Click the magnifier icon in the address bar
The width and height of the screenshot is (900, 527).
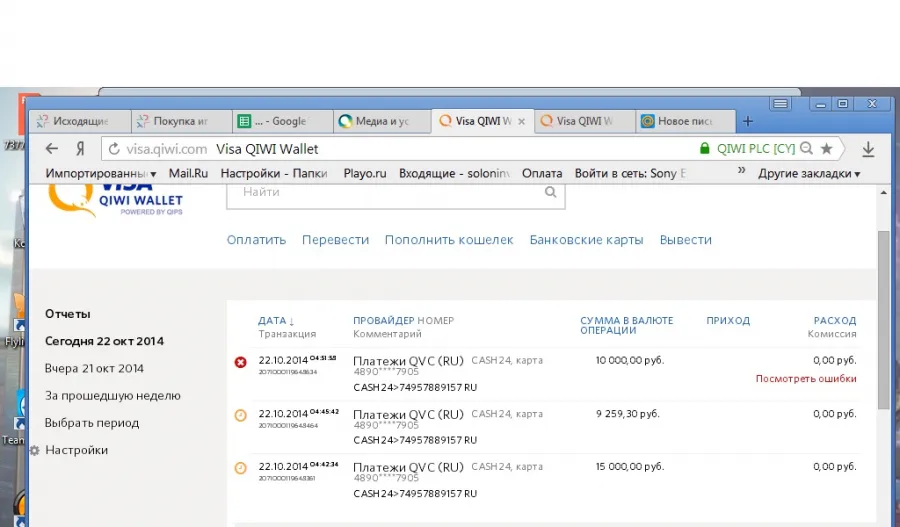click(806, 149)
